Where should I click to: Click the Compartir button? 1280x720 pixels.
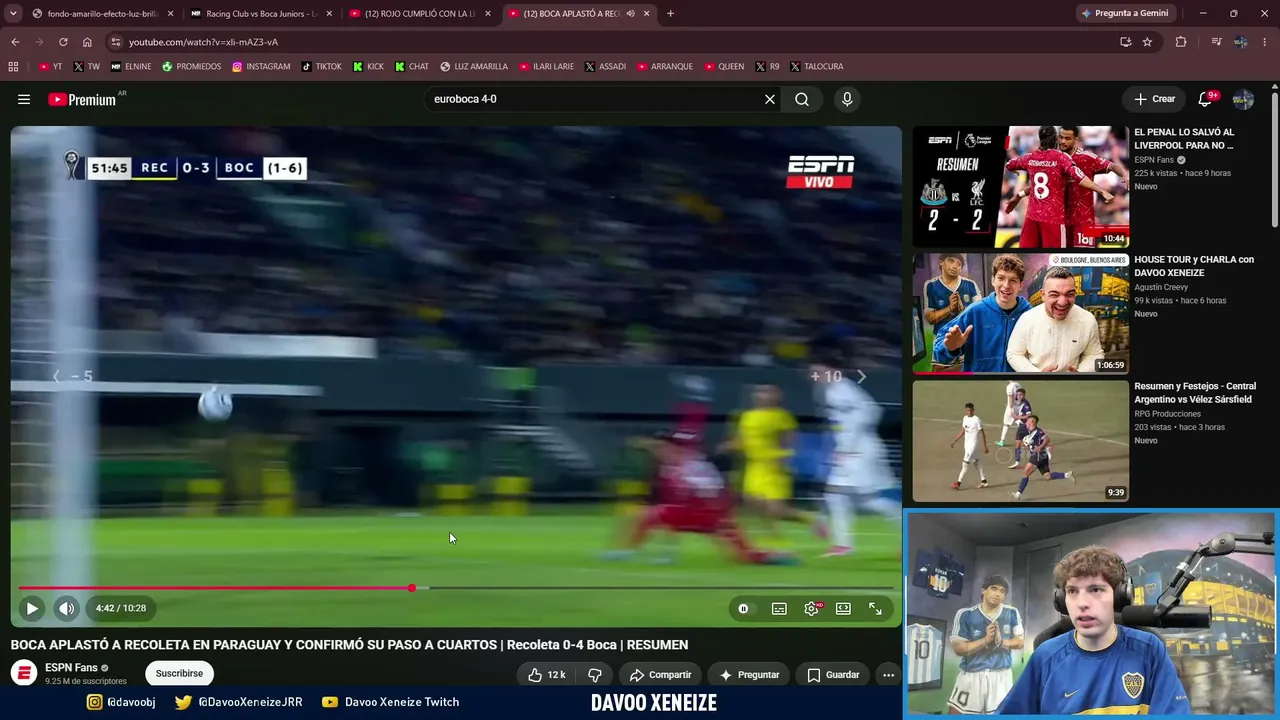coord(660,675)
